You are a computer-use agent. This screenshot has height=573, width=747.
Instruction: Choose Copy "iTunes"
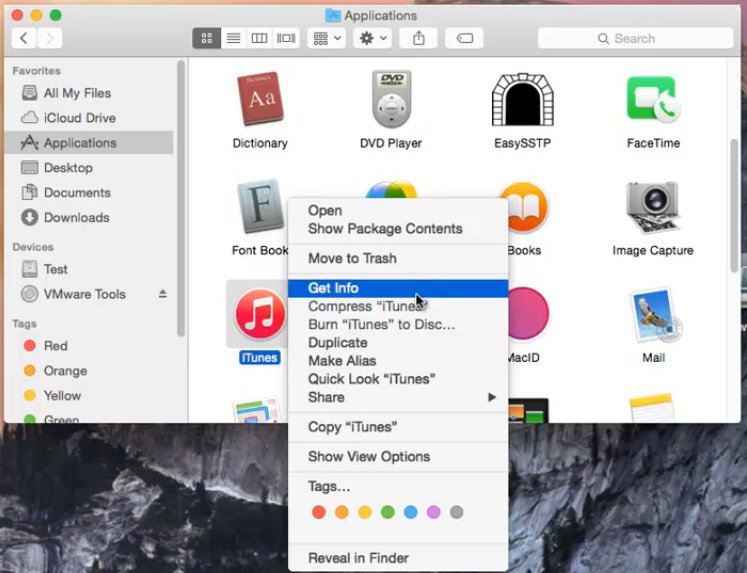pyautogui.click(x=398, y=427)
